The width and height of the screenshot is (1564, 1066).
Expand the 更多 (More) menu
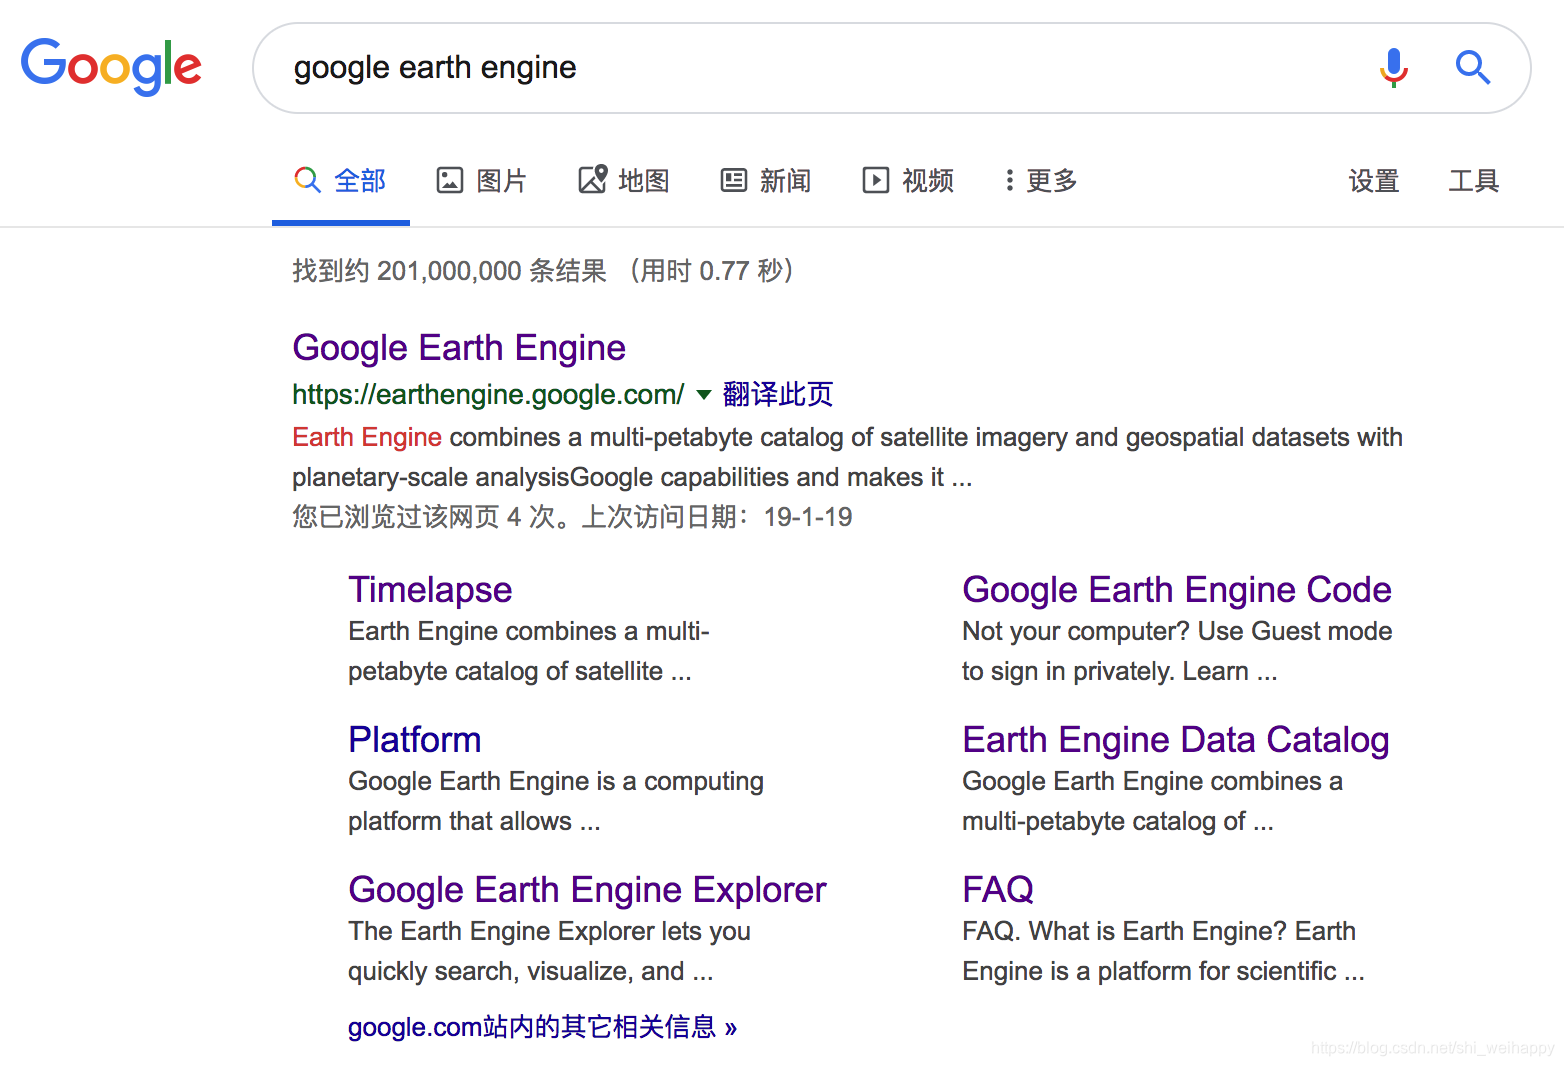pos(1041,181)
